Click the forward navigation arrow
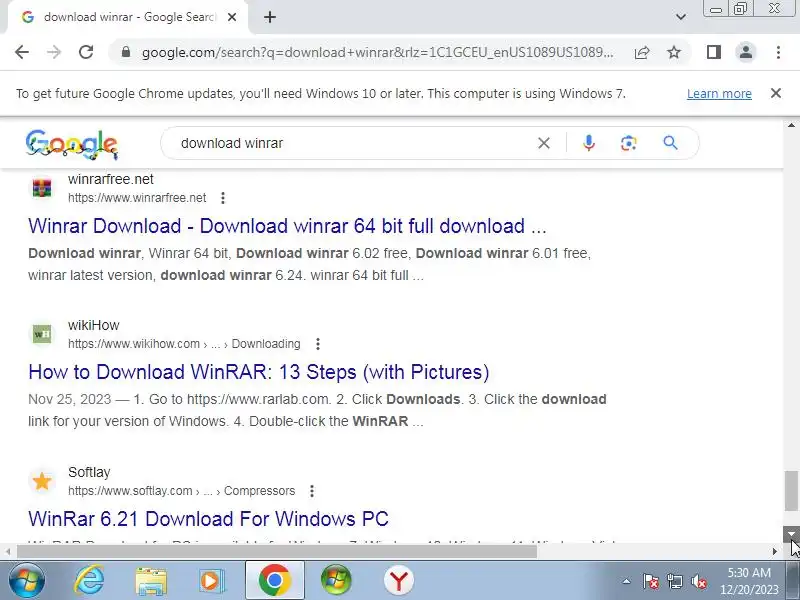 54,52
